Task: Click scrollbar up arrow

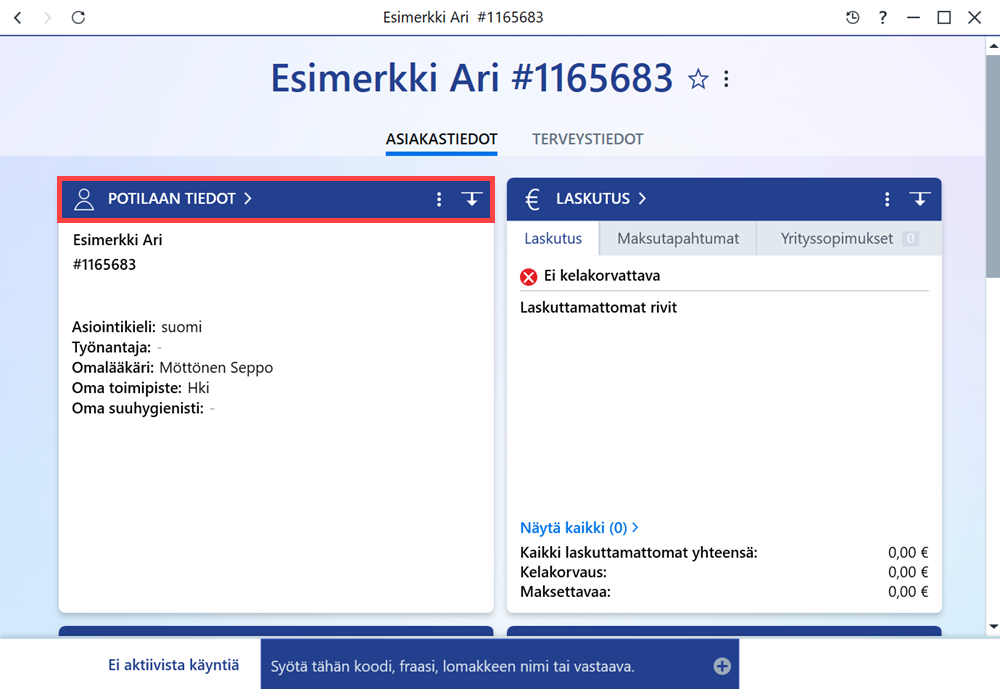Action: pos(993,46)
